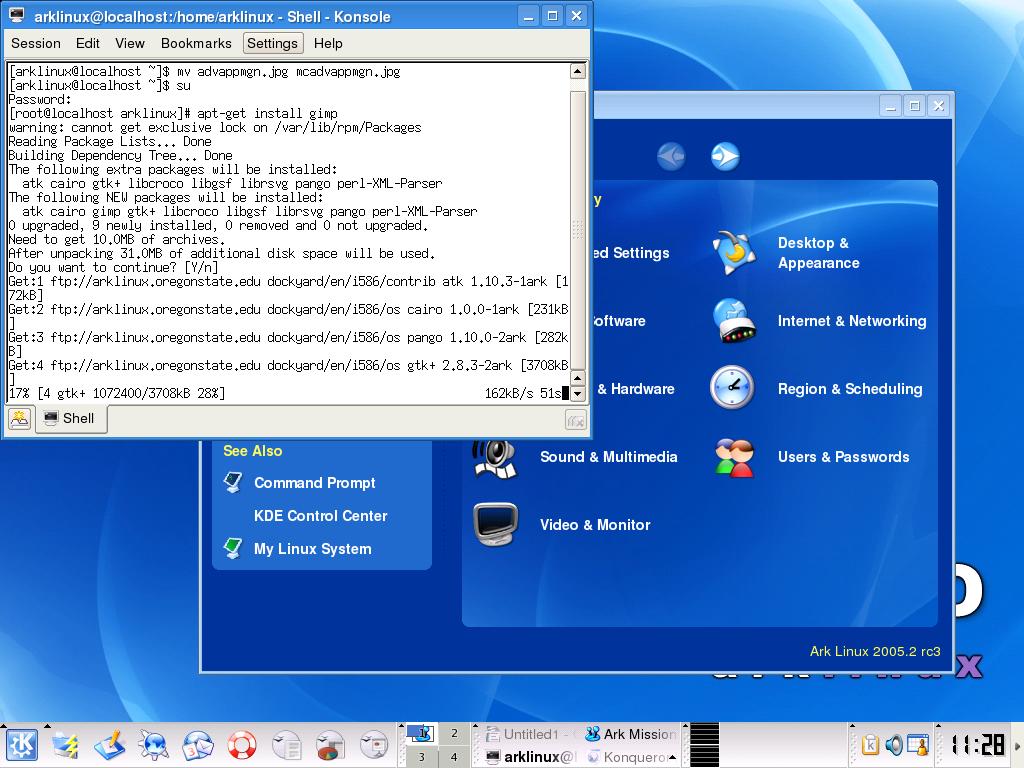
Task: Click the window-with-user tray icon
Action: [918, 744]
